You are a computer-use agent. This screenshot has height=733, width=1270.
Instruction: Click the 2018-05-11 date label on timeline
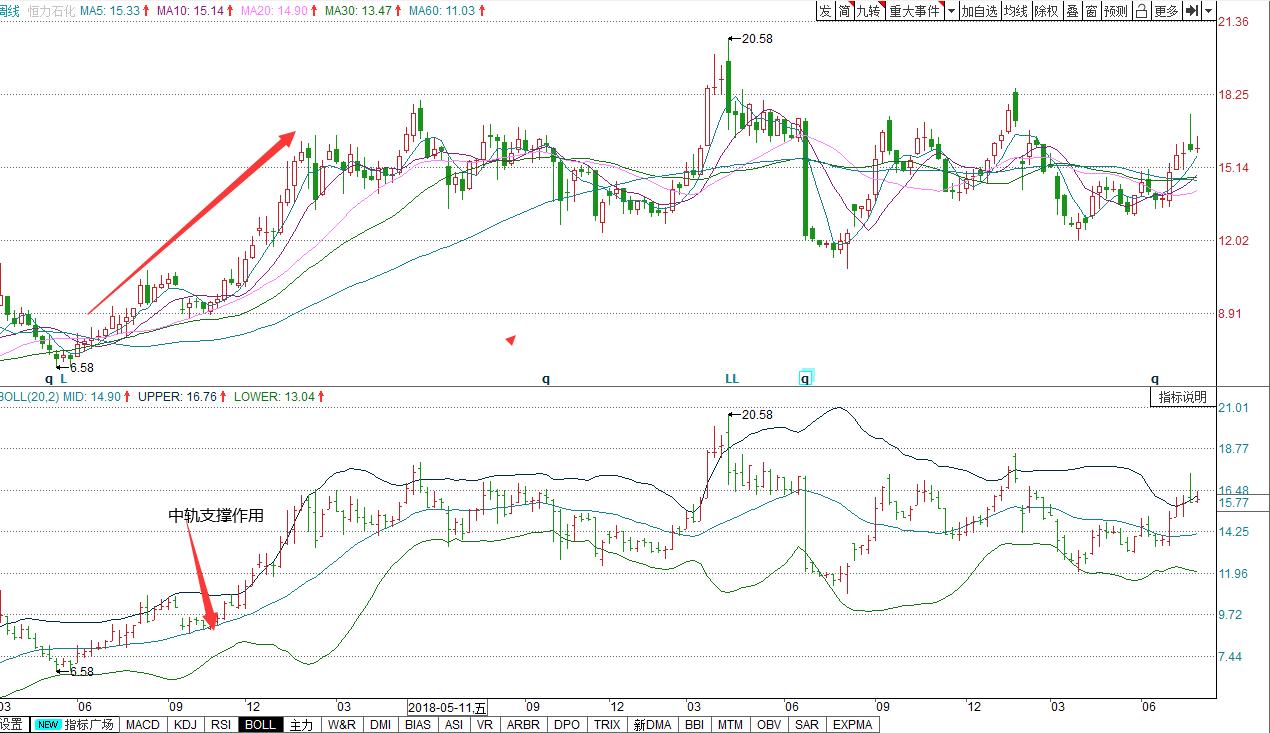click(x=448, y=707)
